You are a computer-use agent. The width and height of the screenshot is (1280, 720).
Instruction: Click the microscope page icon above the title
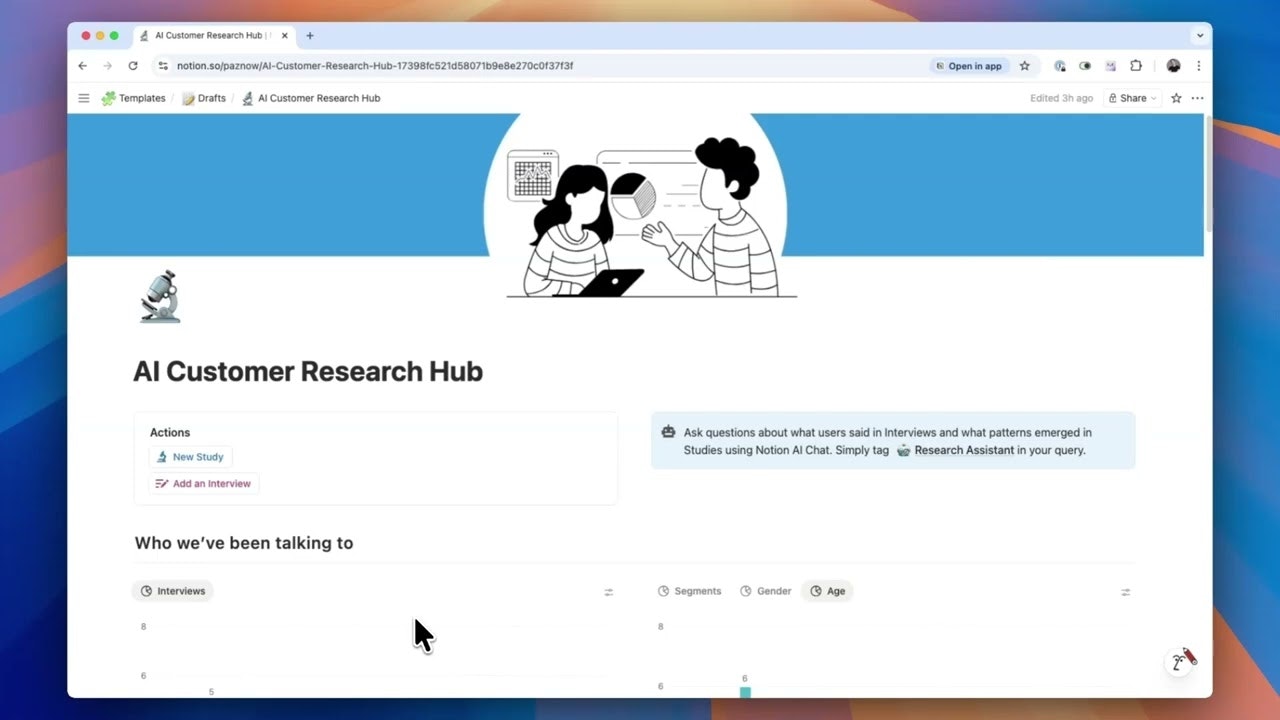[159, 296]
